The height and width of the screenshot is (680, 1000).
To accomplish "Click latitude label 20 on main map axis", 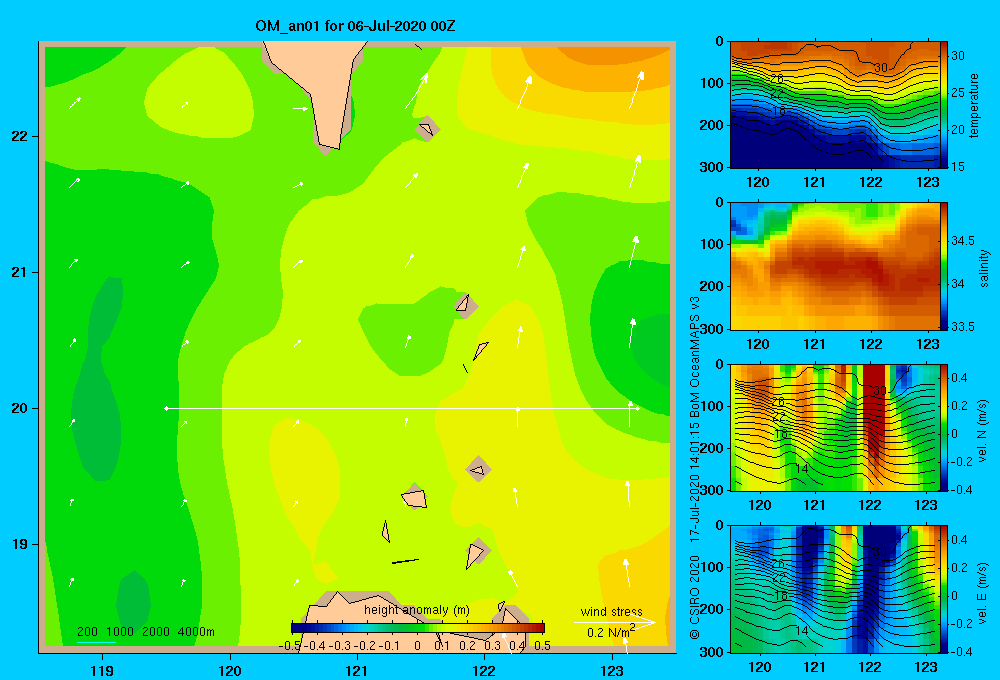I will (20, 408).
